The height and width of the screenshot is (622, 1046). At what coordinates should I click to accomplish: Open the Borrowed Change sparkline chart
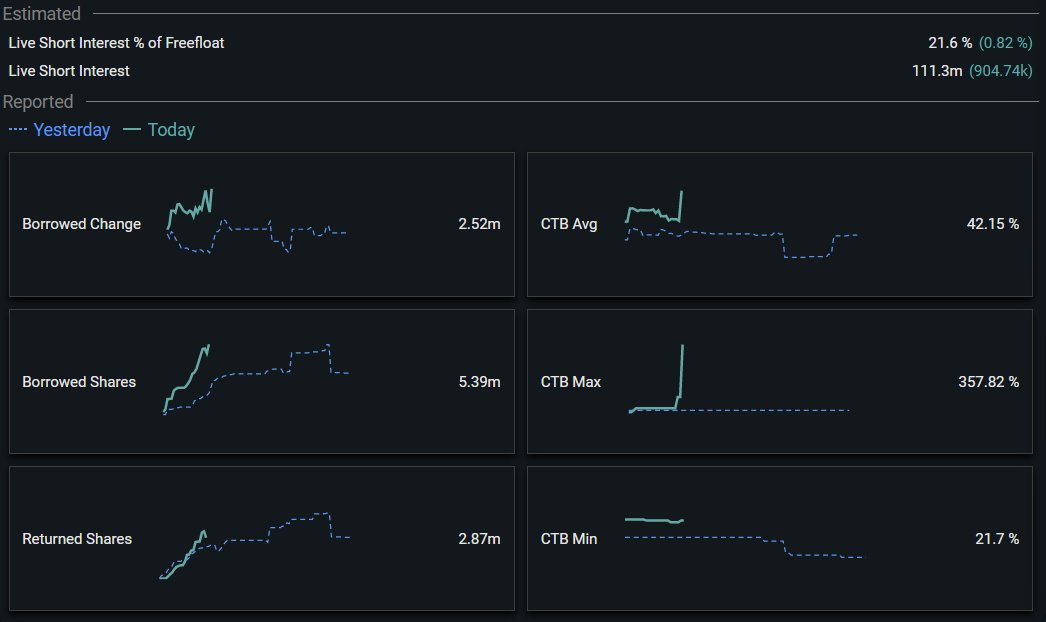point(256,222)
